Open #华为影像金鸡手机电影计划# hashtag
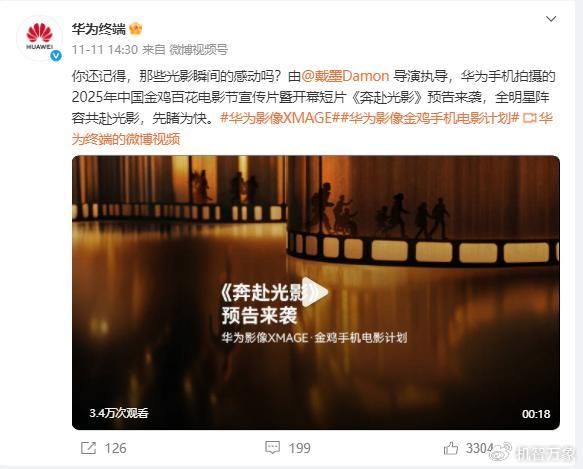 (428, 118)
